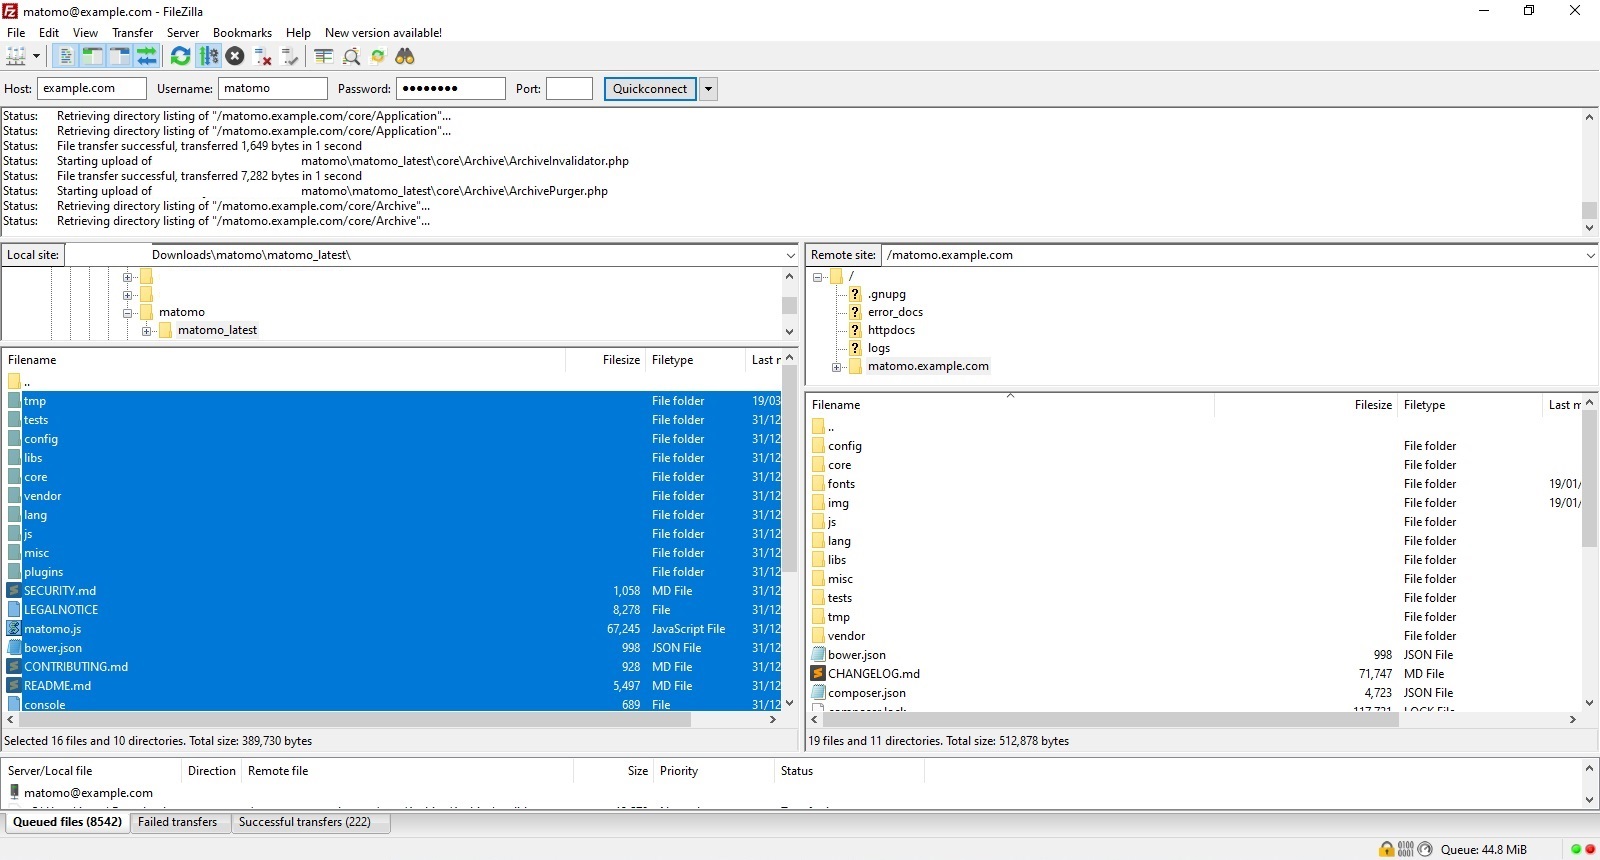1600x860 pixels.
Task: Toggle transfer queue display
Action: (147, 57)
